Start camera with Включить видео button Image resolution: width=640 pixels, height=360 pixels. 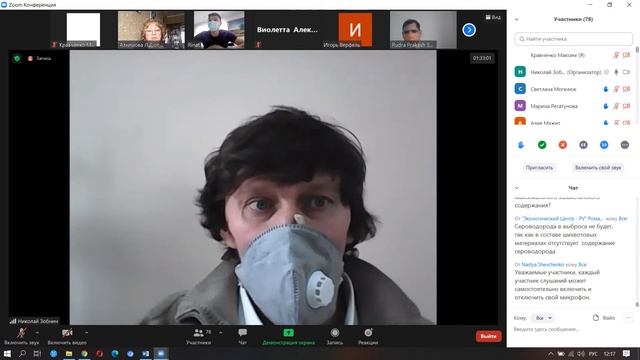click(x=67, y=336)
